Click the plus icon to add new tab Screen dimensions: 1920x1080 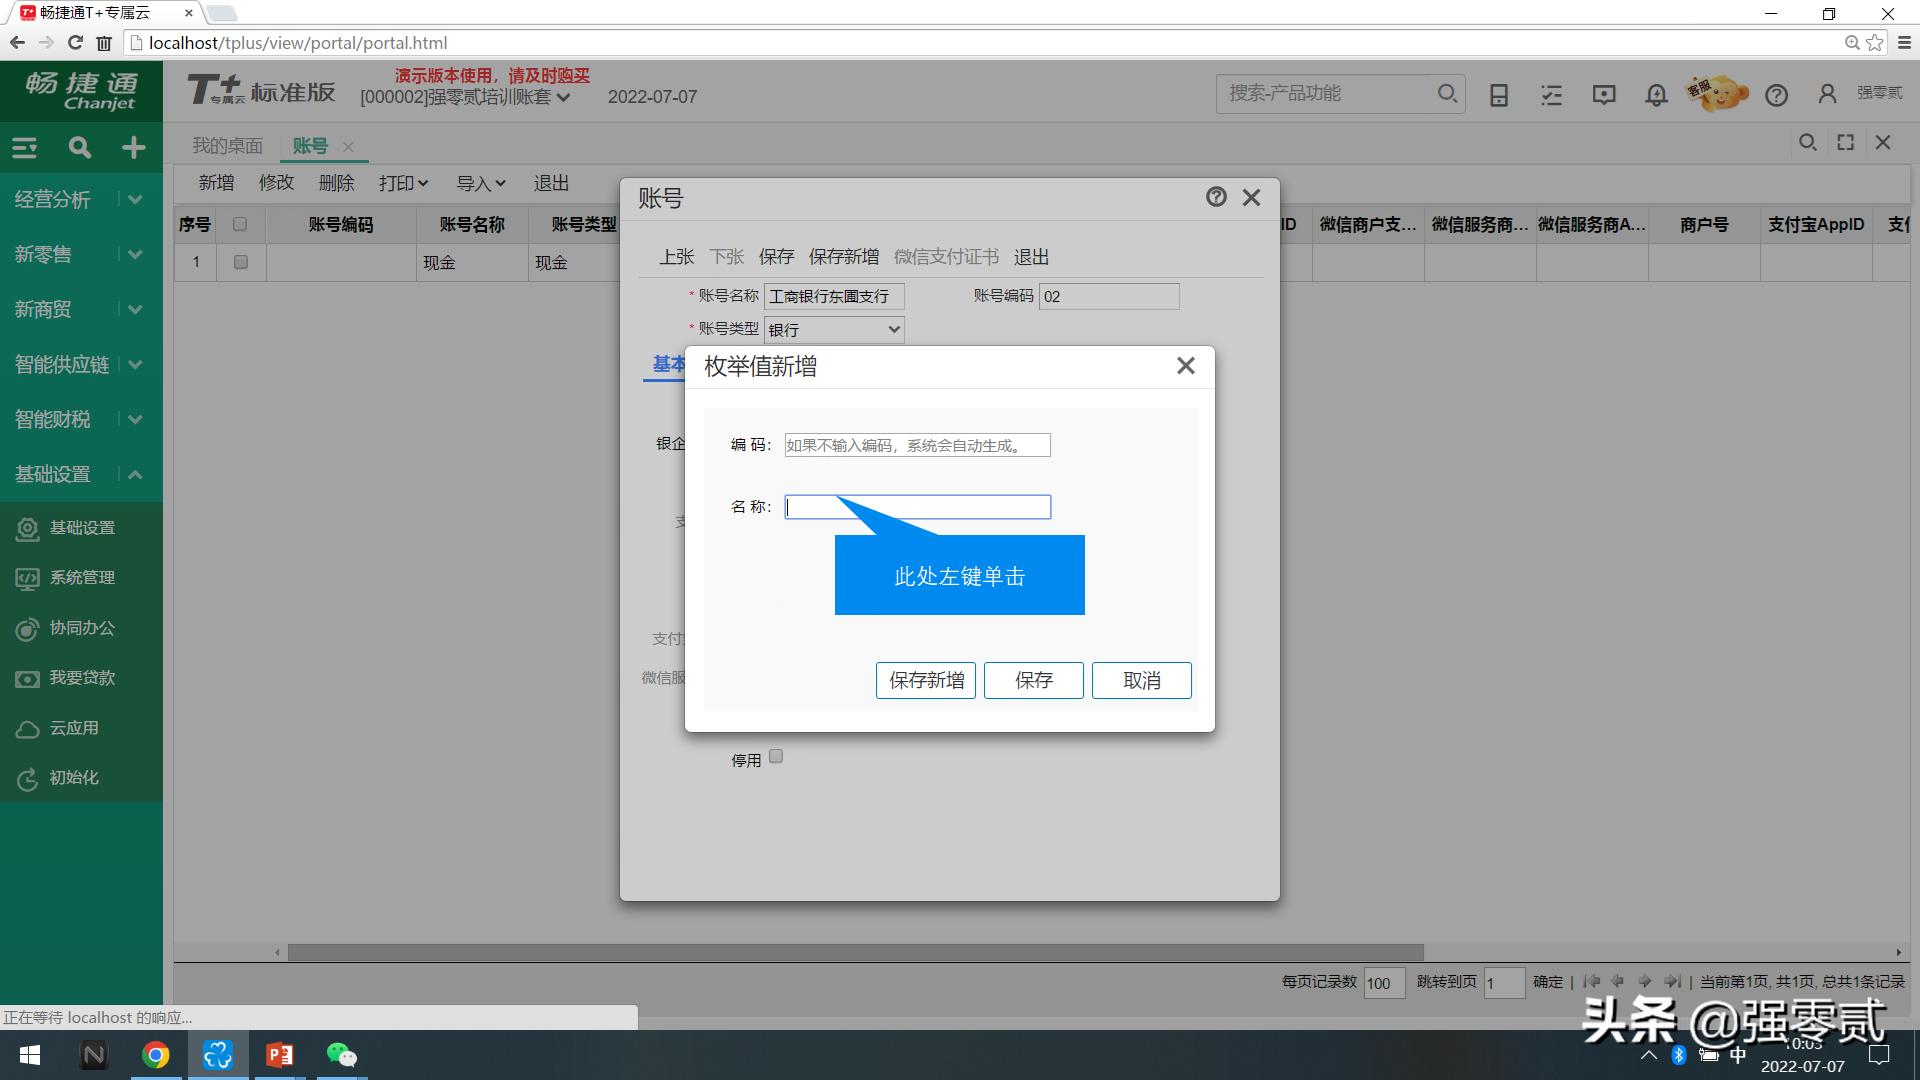(x=133, y=147)
